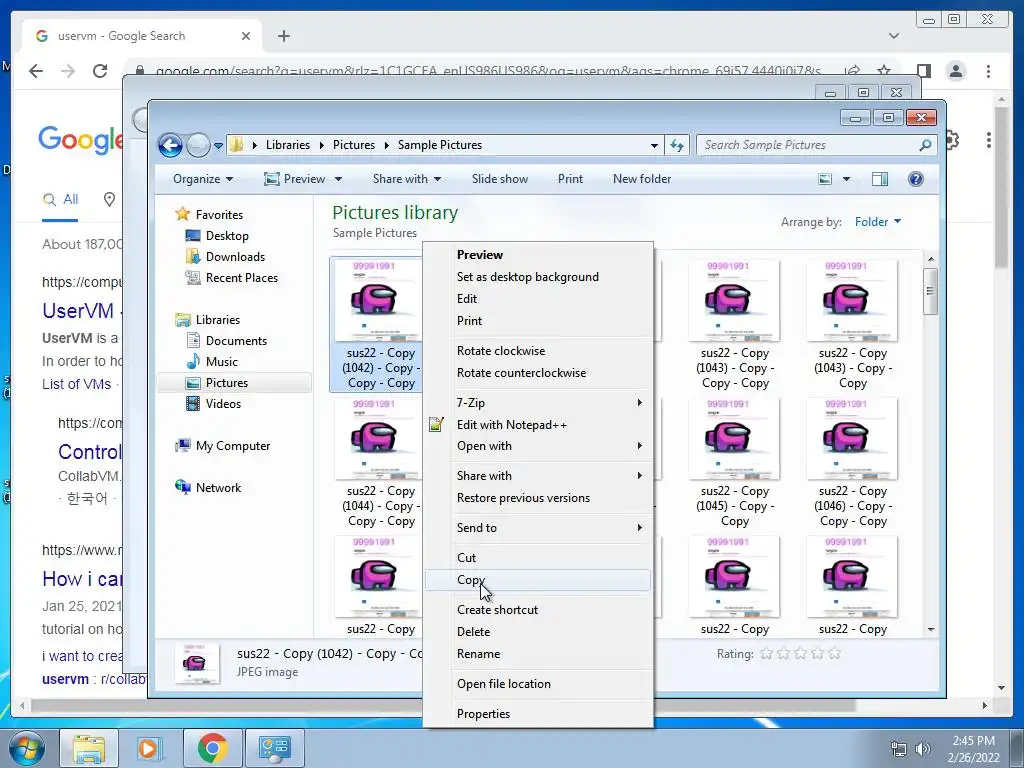
Task: Choose Restore previous versions
Action: [538, 498]
